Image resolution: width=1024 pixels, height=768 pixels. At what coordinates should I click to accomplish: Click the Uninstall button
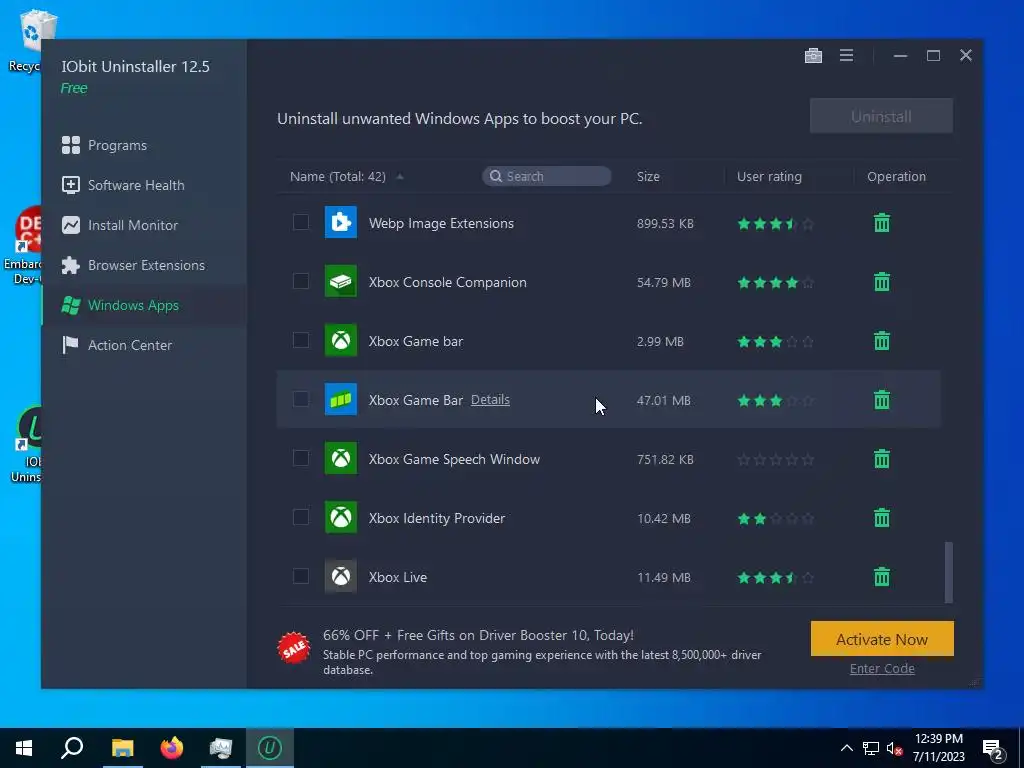pyautogui.click(x=881, y=116)
